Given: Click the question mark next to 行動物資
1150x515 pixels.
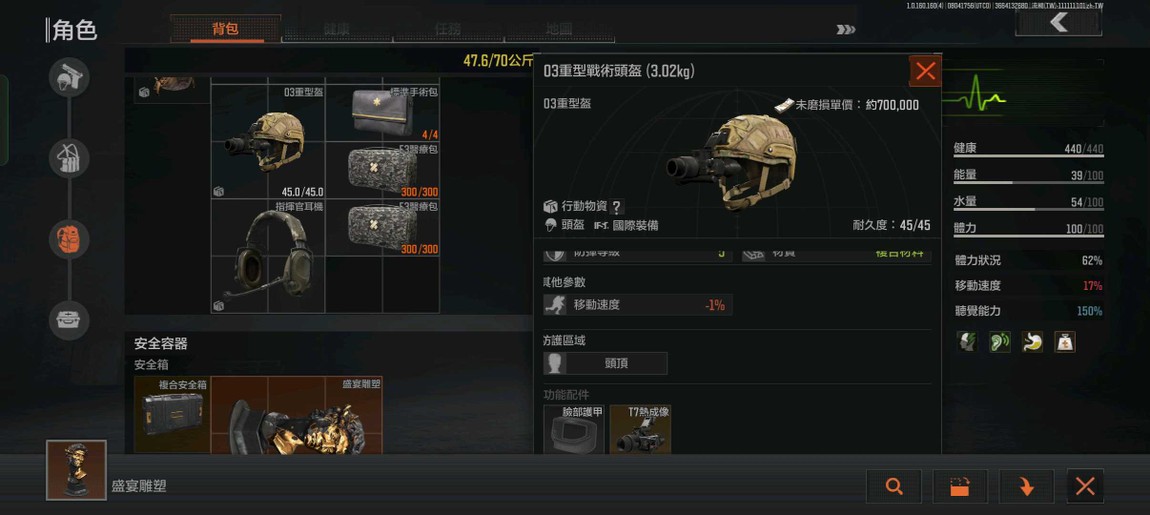Looking at the screenshot, I should click(x=617, y=207).
